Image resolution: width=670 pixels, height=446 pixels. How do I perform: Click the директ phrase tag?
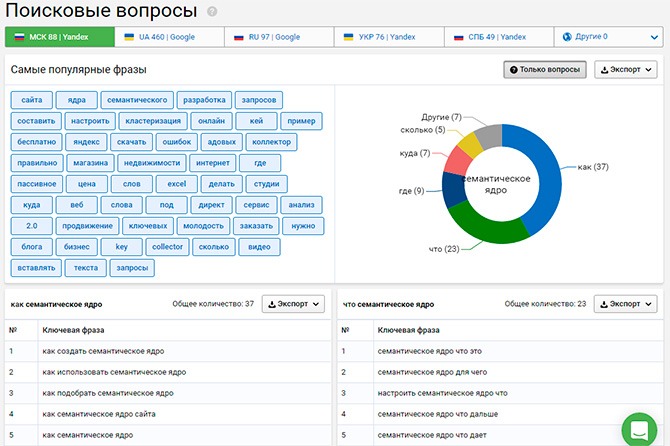(x=212, y=205)
